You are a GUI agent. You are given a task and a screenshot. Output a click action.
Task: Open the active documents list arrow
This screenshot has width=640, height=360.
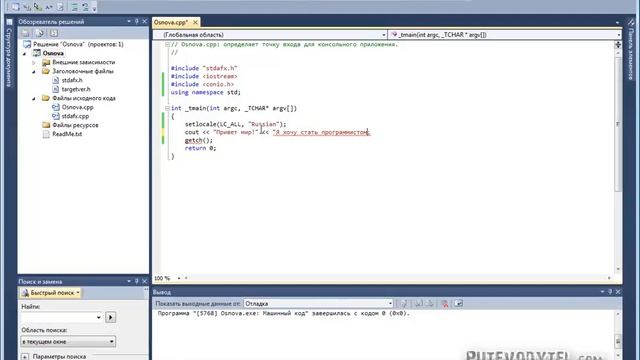coord(618,23)
